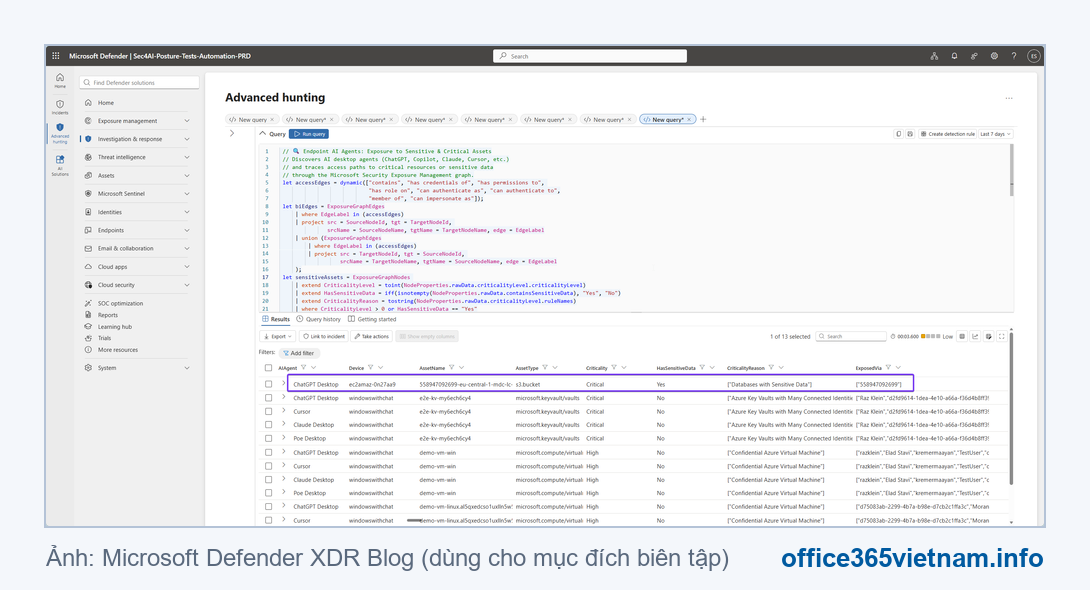Click Create detection rule
This screenshot has height=590, width=1090.
[x=947, y=134]
